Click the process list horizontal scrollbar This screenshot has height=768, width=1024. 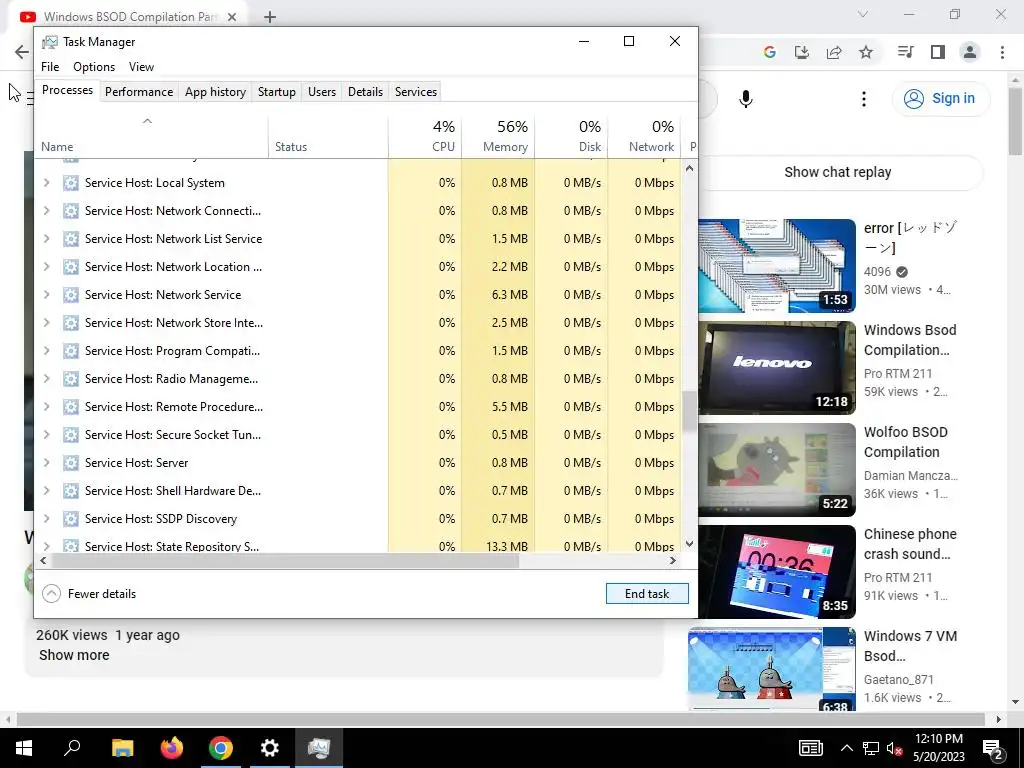coord(285,560)
